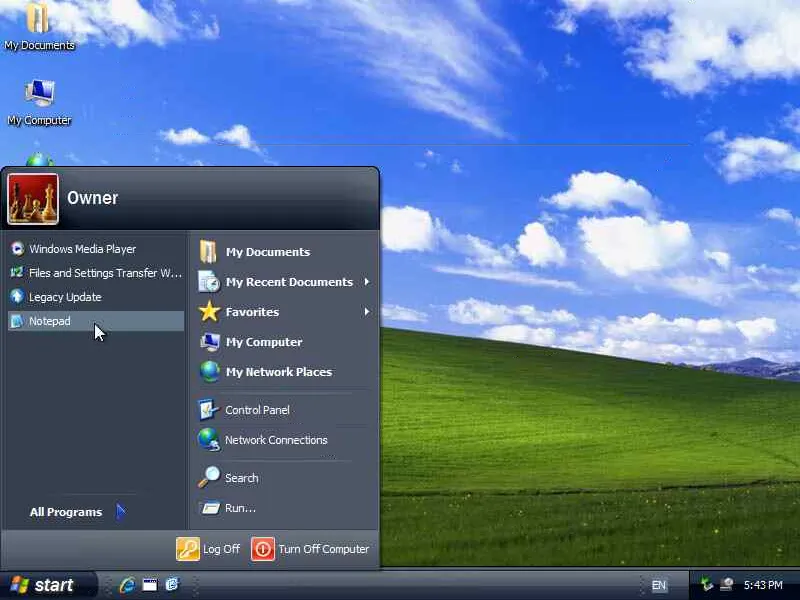Open My Recent Documents submenu
This screenshot has height=600, width=800.
coord(284,282)
